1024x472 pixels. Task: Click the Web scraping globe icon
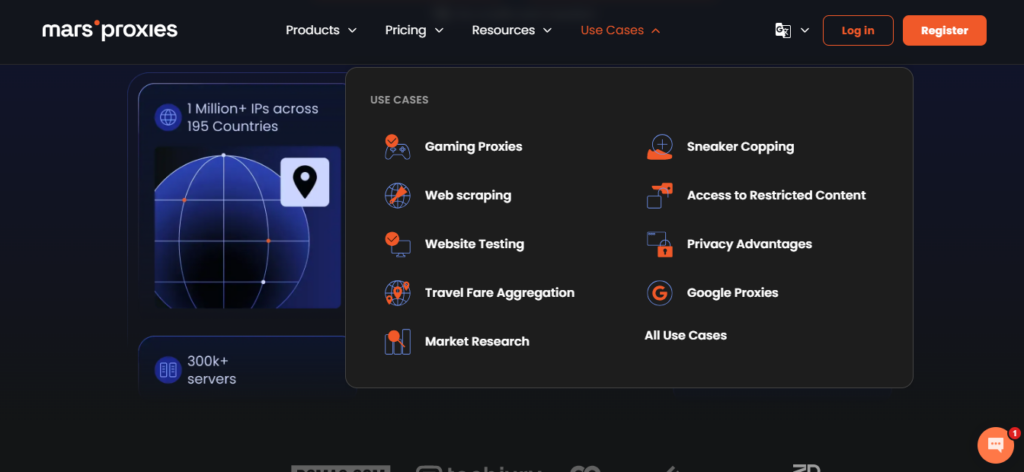tap(397, 195)
